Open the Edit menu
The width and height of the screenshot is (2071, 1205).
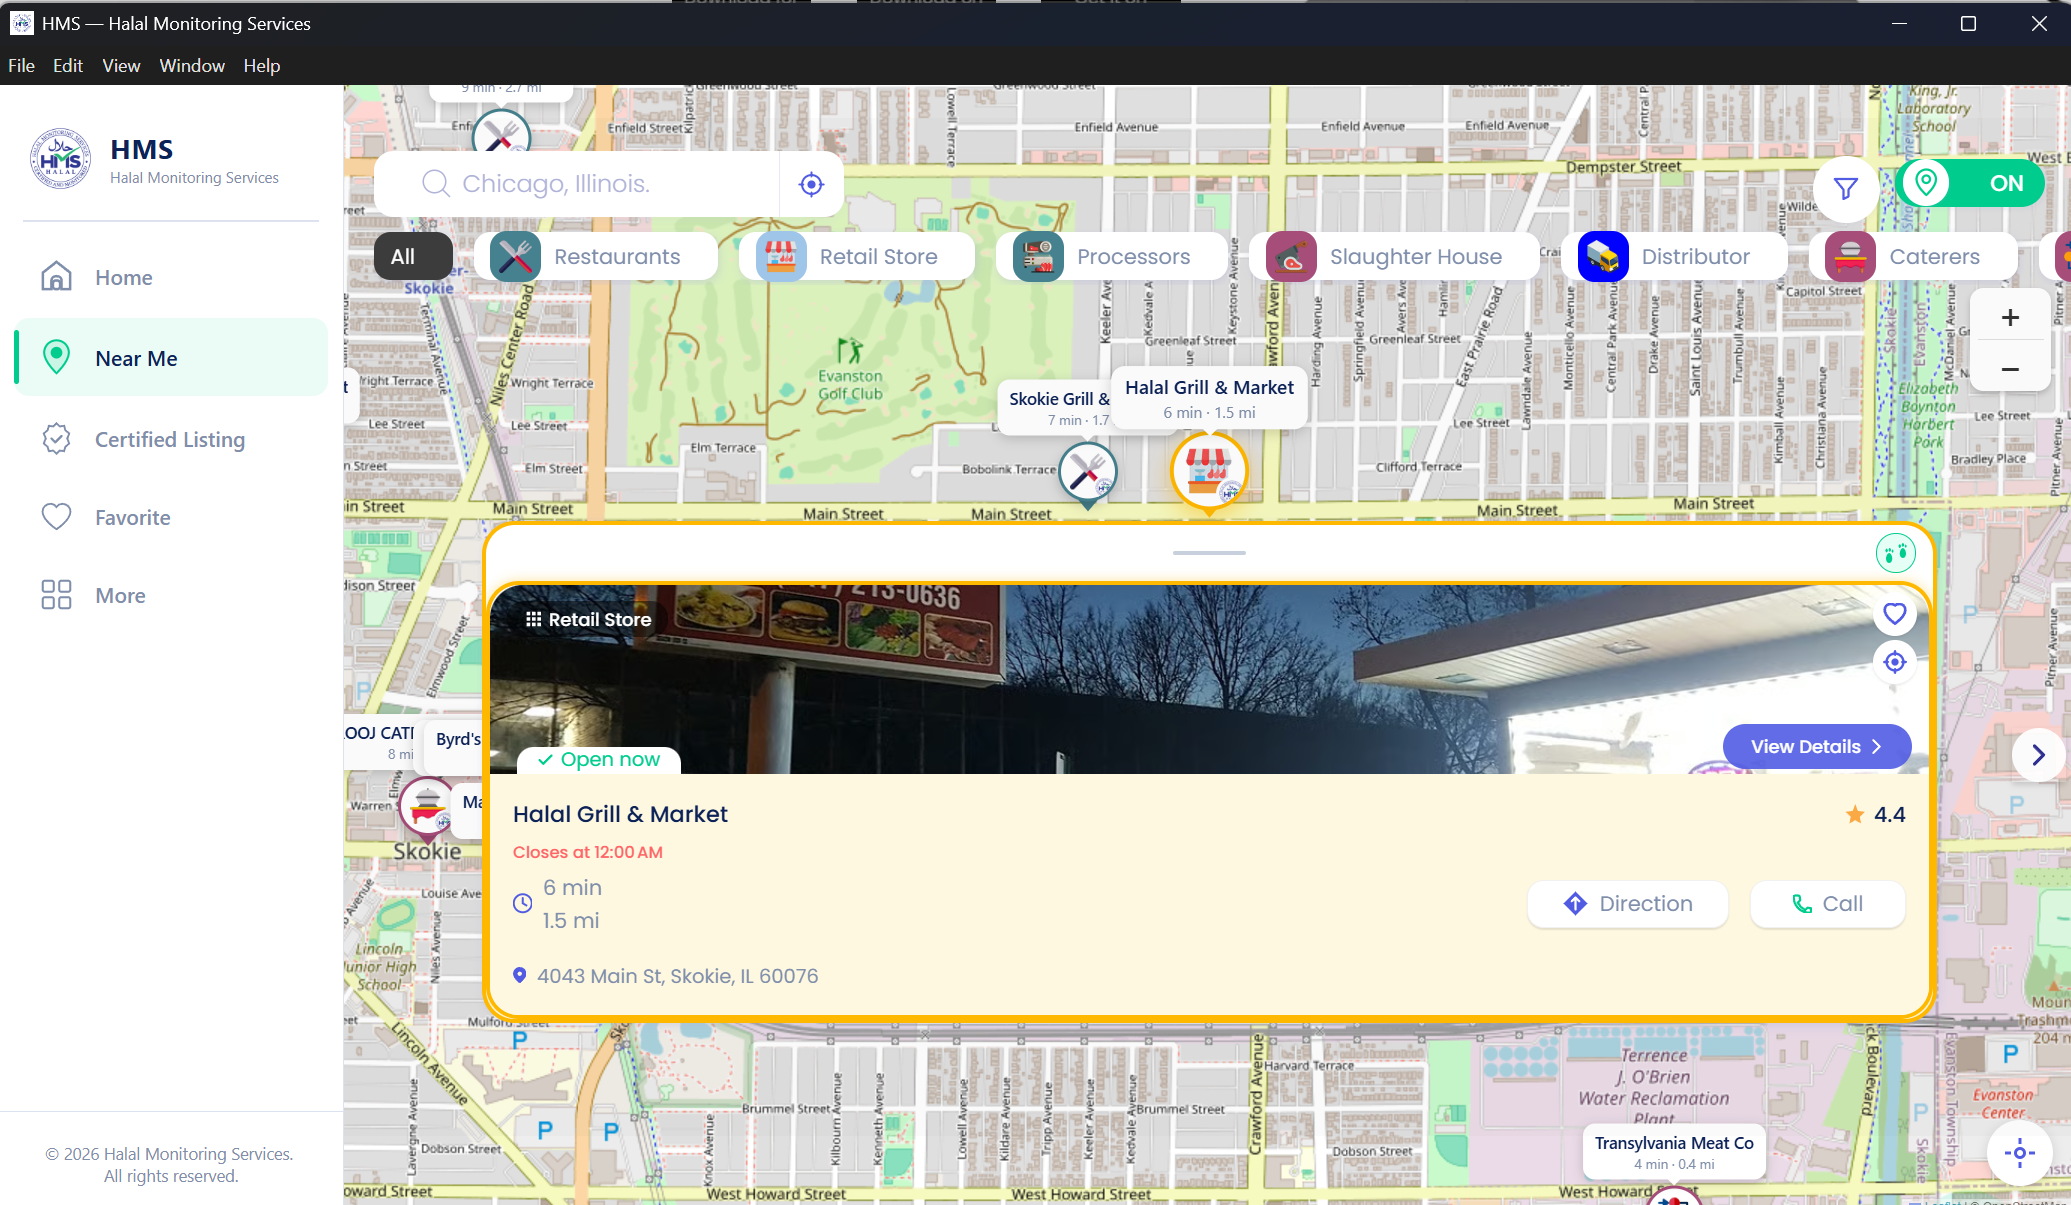68,66
